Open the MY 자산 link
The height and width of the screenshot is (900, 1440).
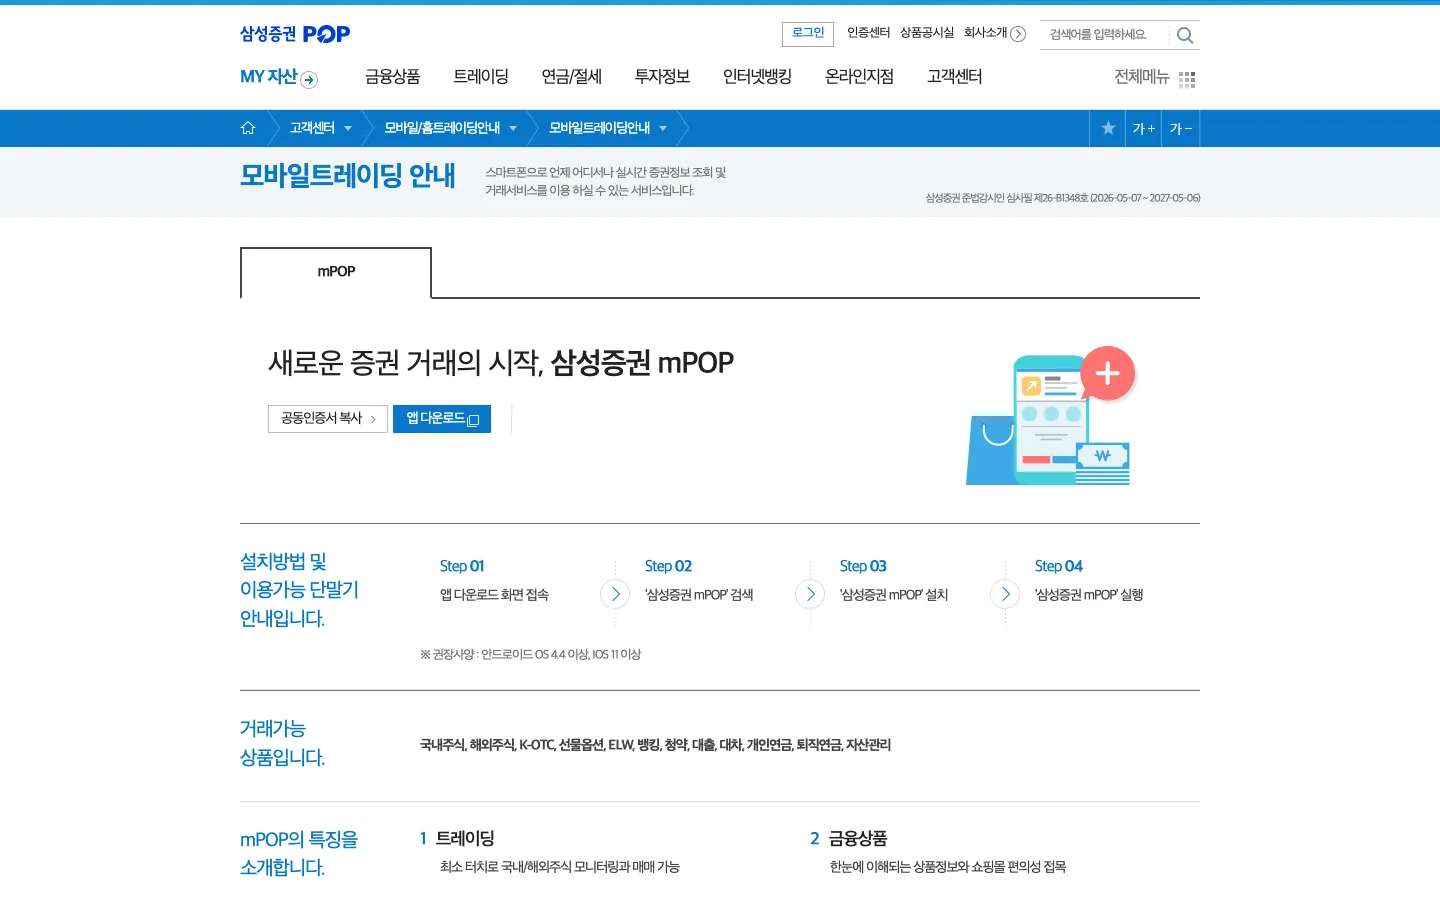[268, 77]
